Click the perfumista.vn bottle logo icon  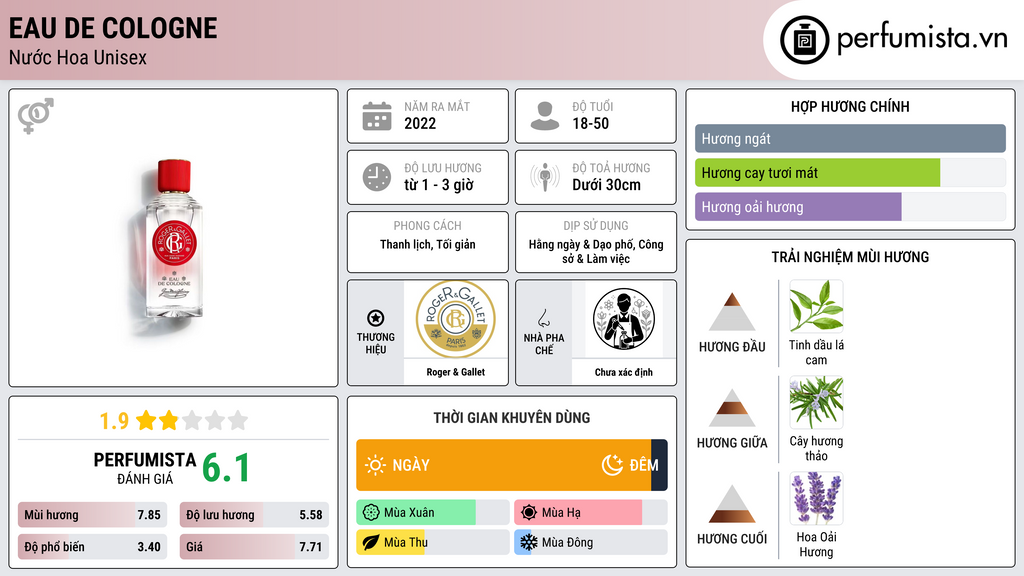pyautogui.click(x=804, y=40)
